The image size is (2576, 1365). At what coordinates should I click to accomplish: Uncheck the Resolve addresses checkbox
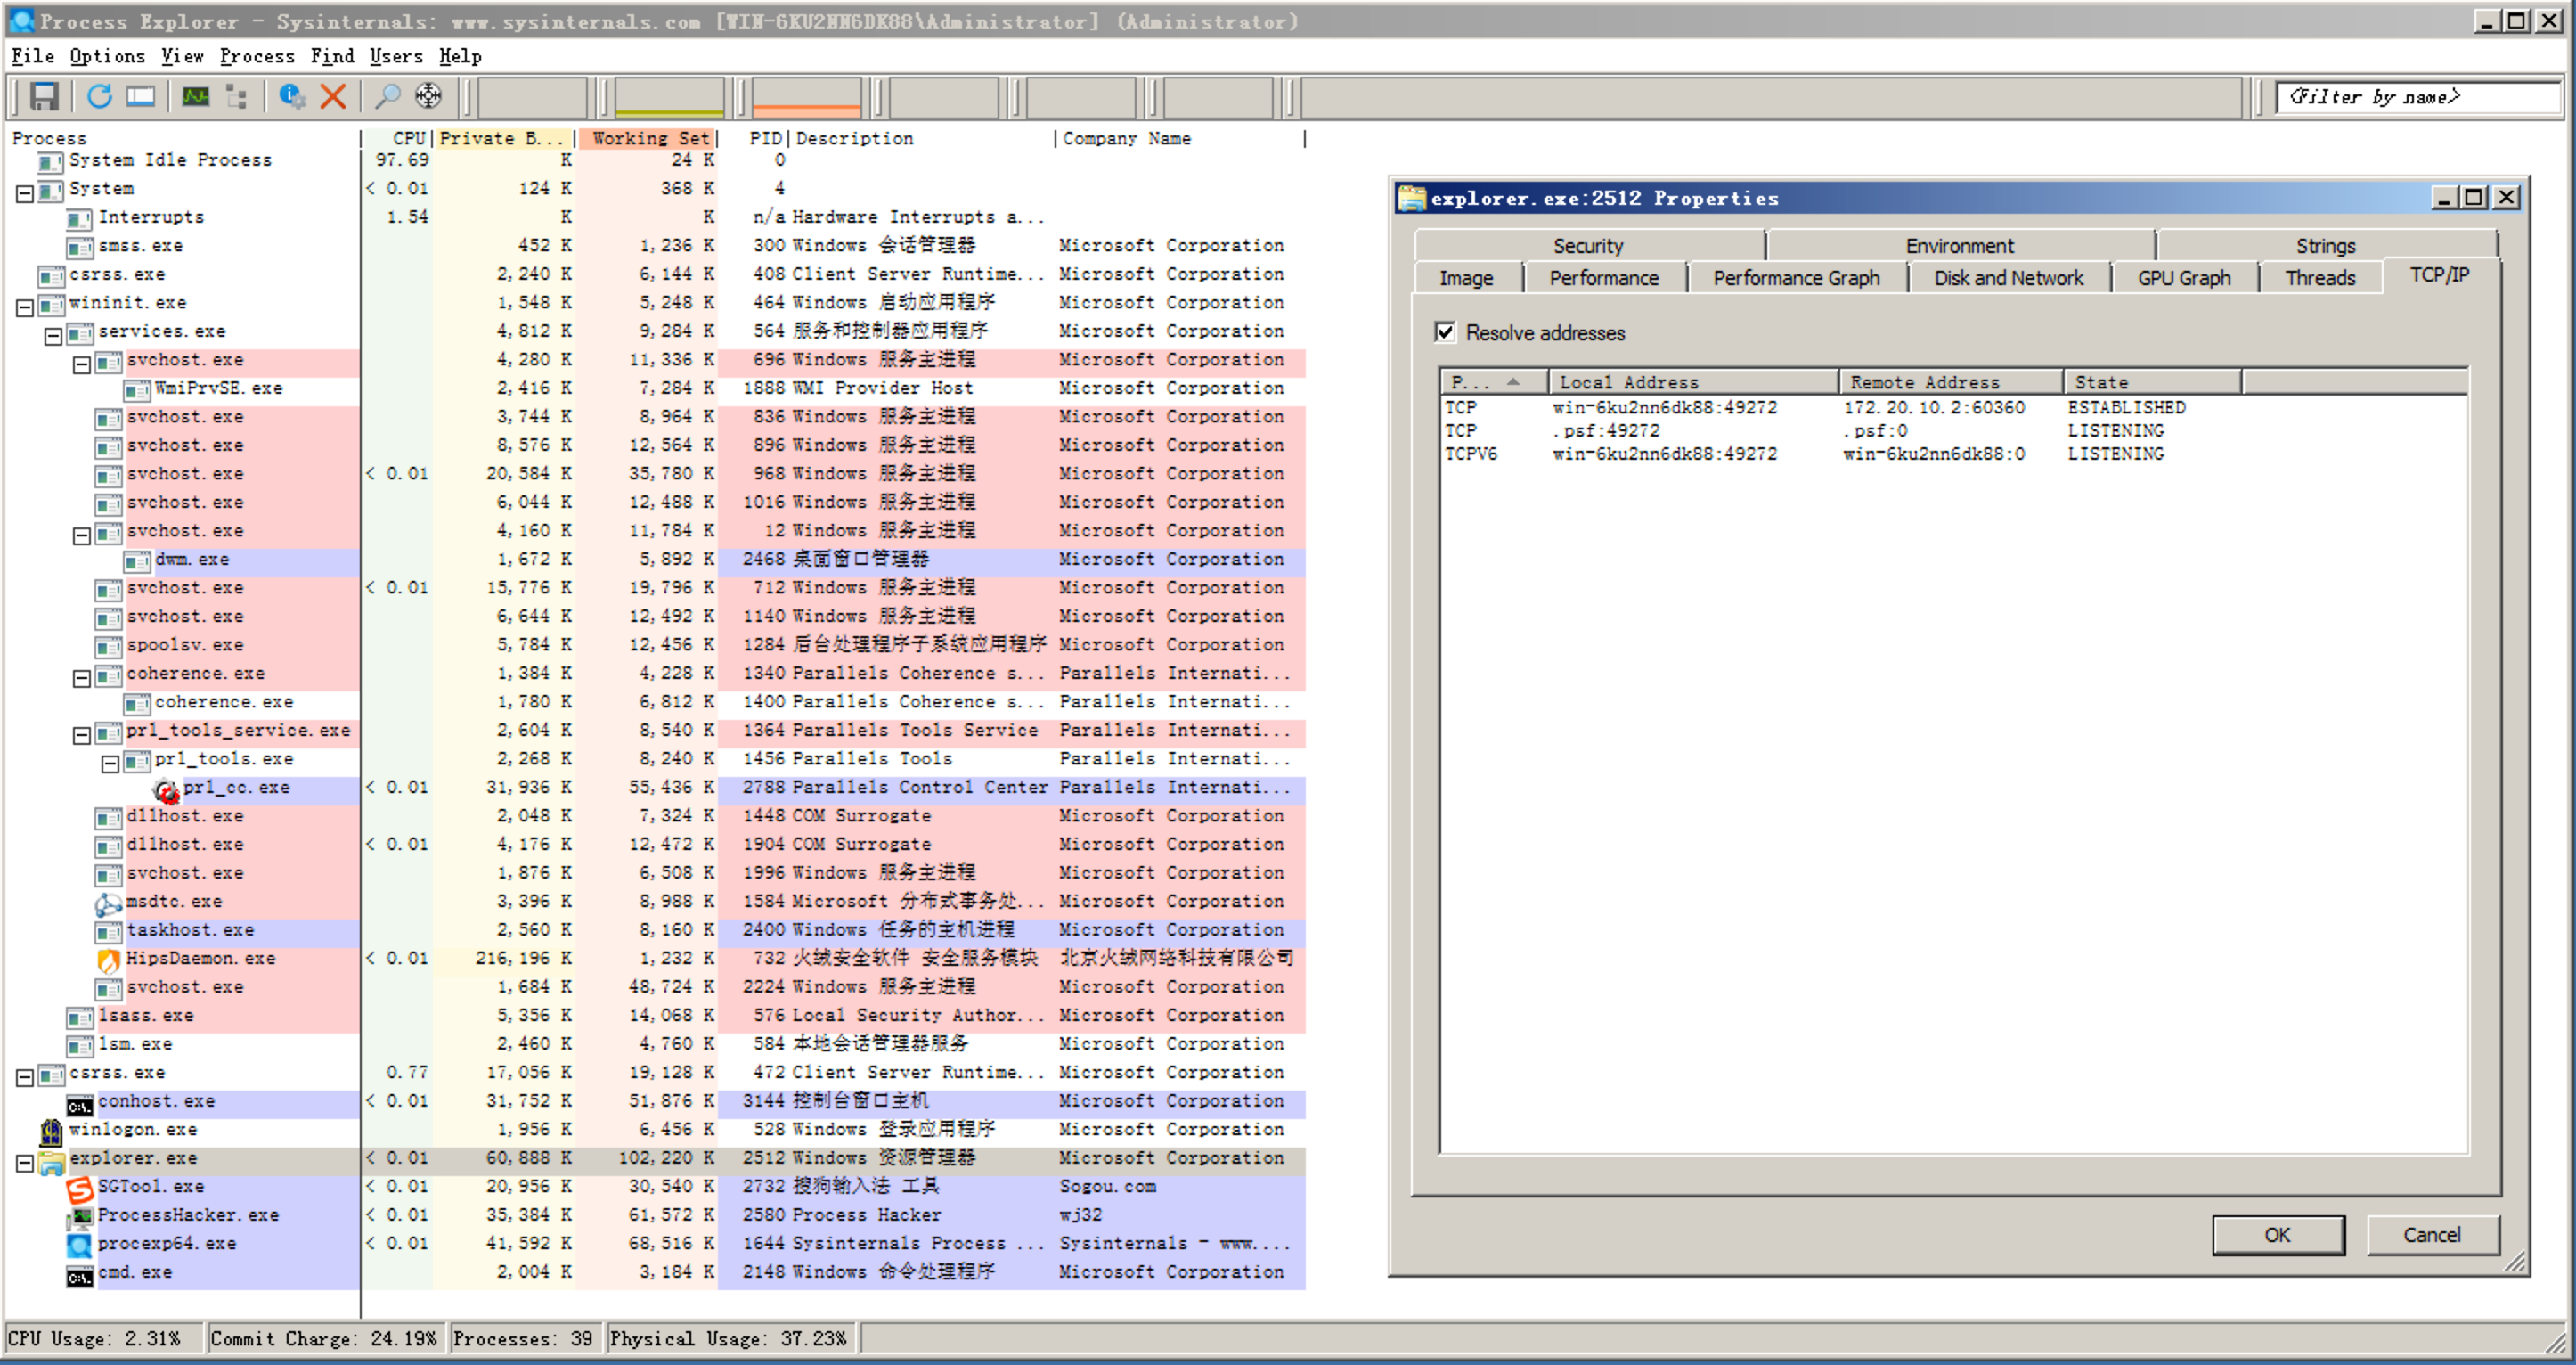(x=1445, y=332)
